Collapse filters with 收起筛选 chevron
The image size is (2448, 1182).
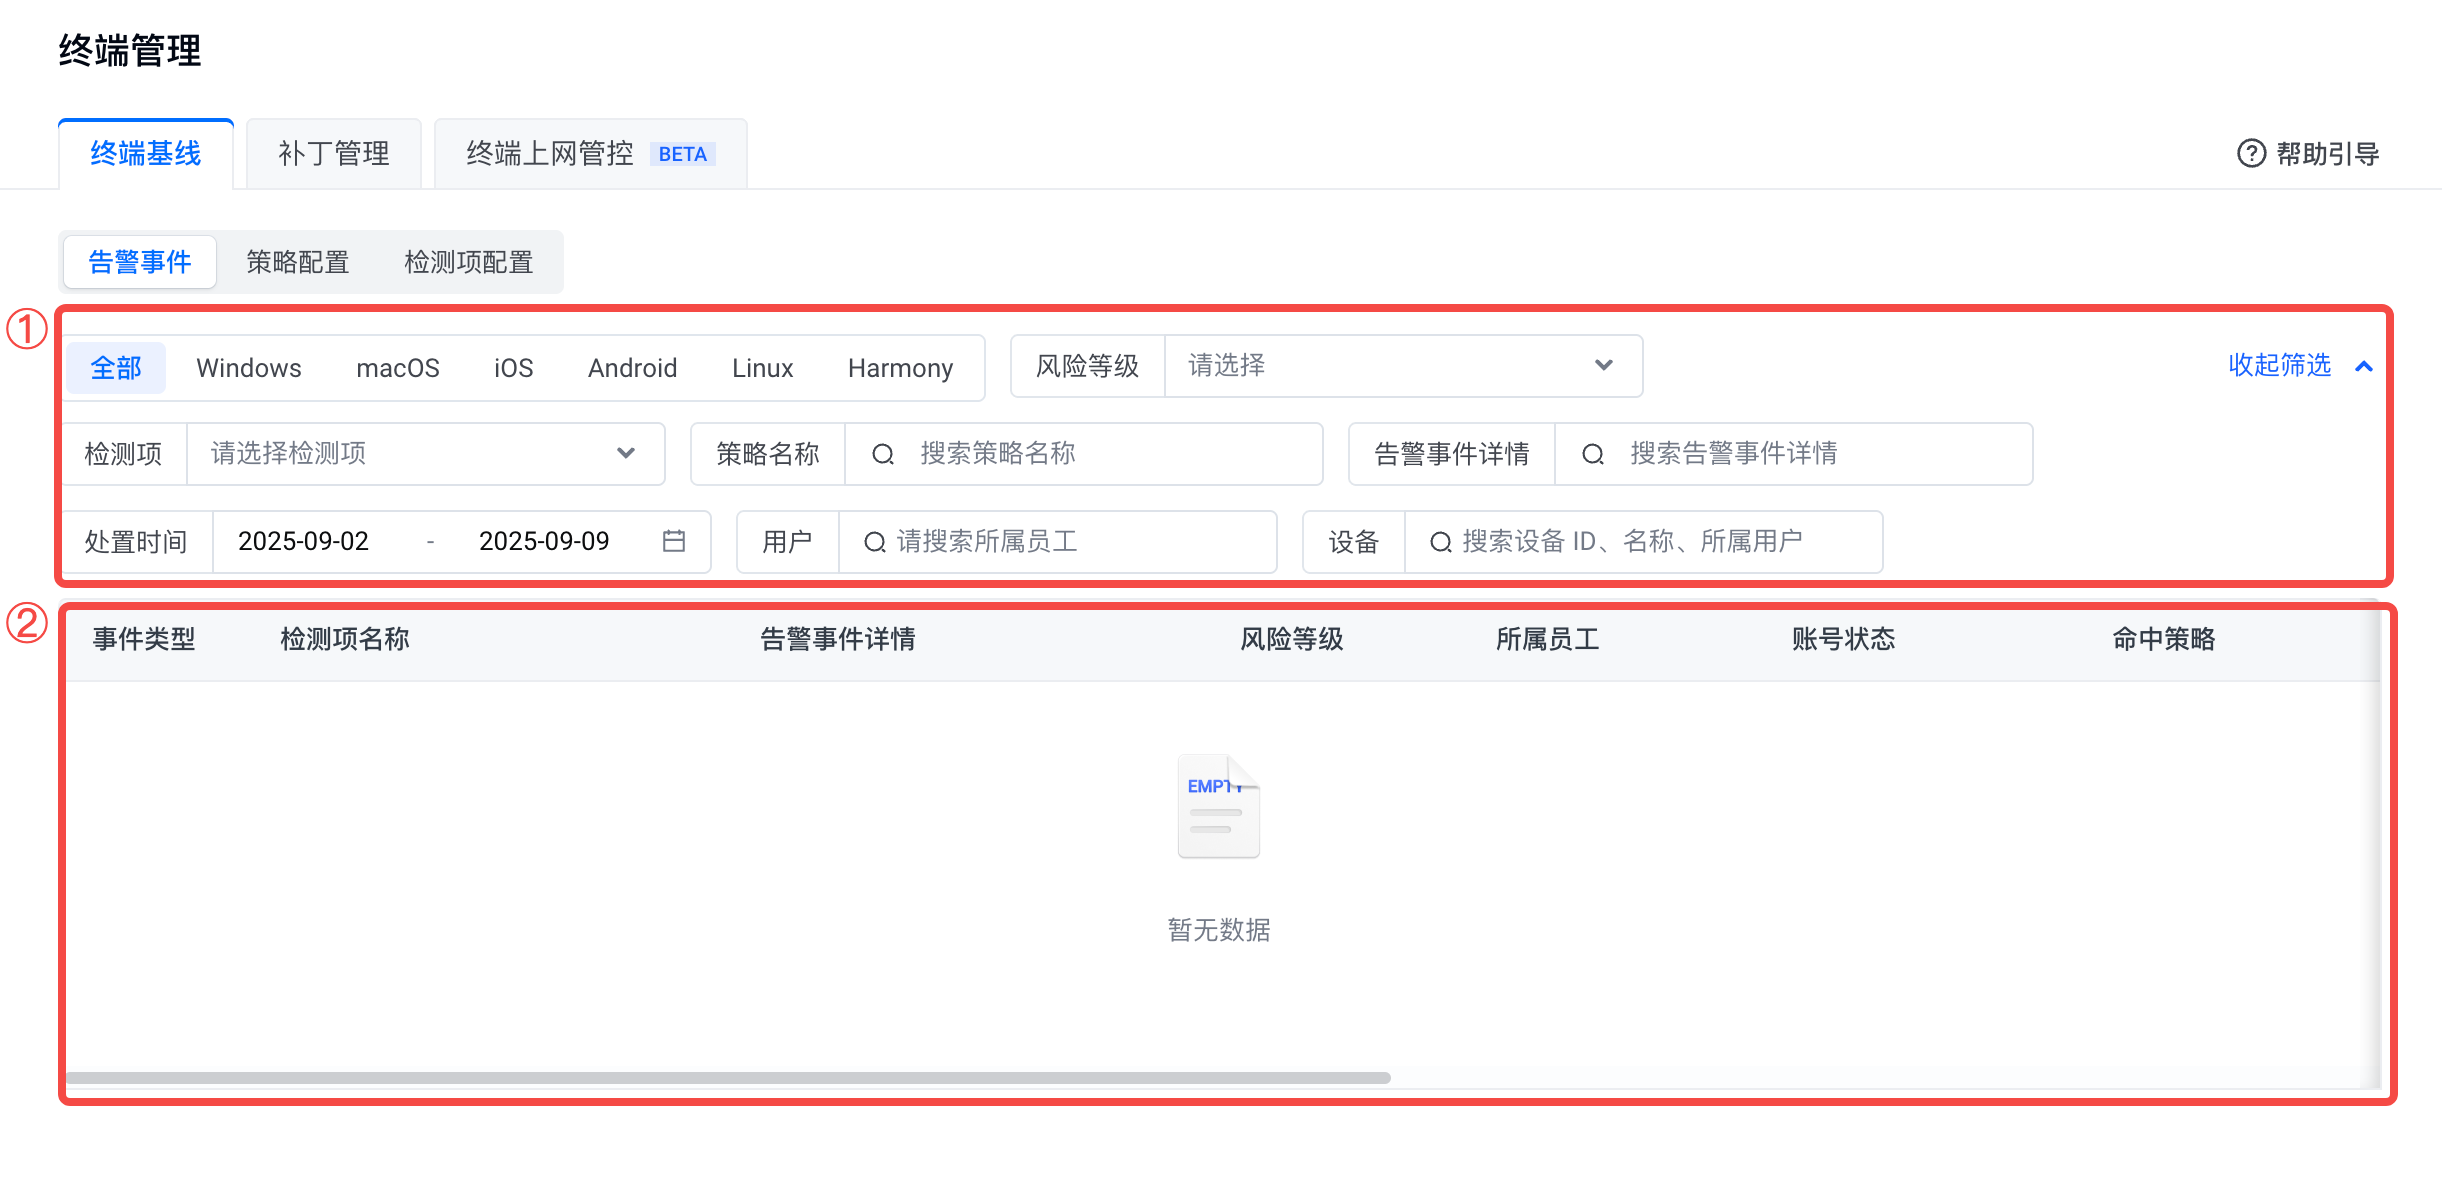click(x=2364, y=366)
